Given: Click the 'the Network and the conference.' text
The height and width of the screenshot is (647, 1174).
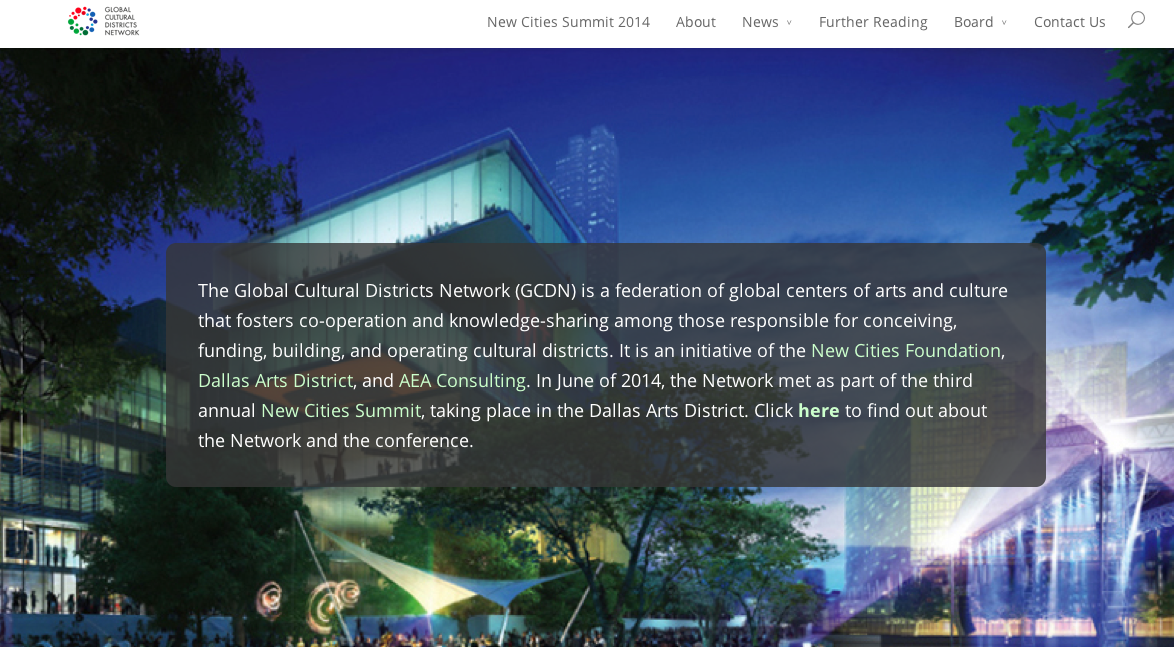Looking at the screenshot, I should (335, 440).
